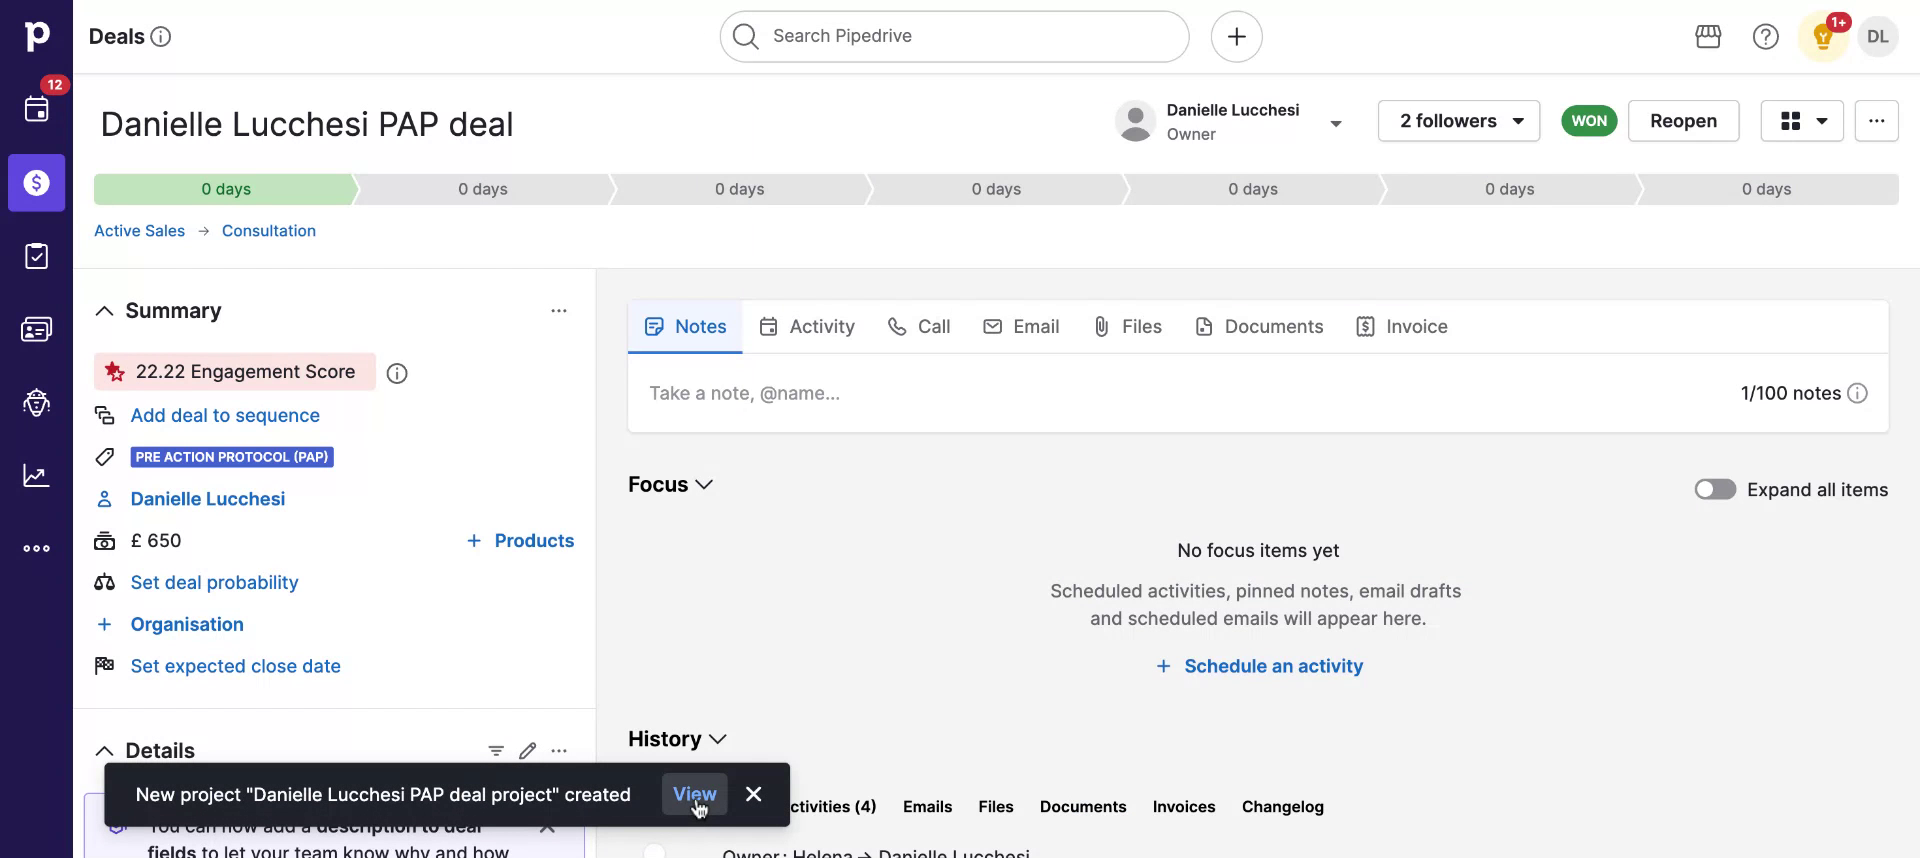Click the PRE ACTION PROTOCOL (PAP) label
This screenshot has height=858, width=1920.
pyautogui.click(x=232, y=457)
